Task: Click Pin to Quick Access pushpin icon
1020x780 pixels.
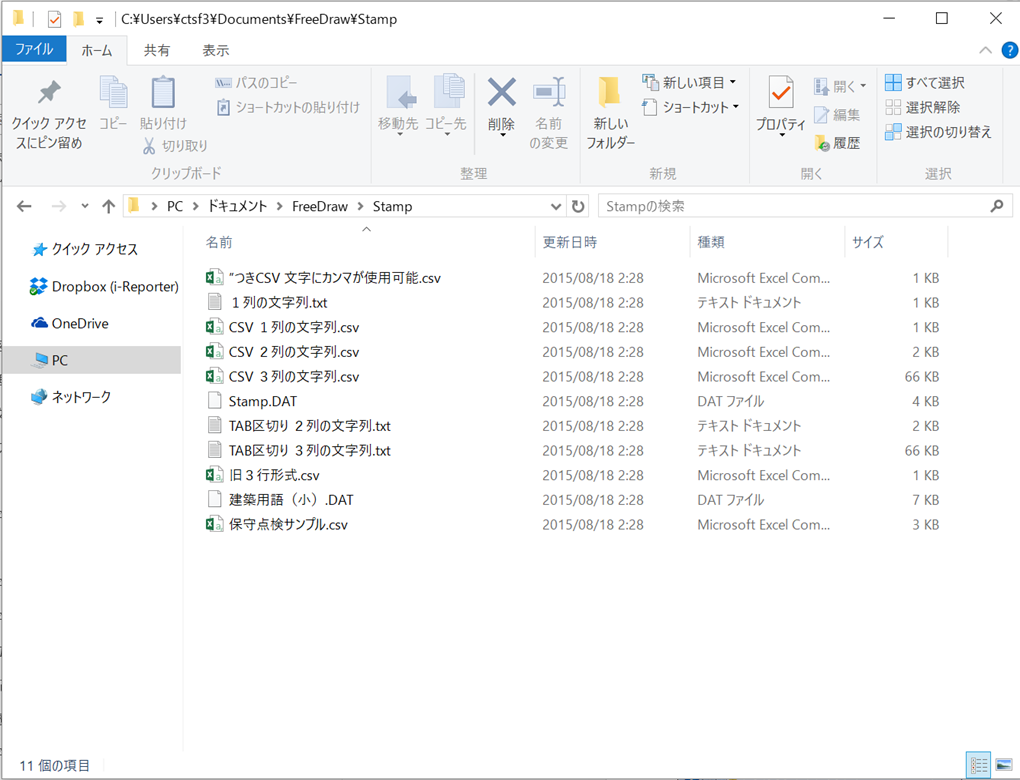Action: tap(48, 94)
